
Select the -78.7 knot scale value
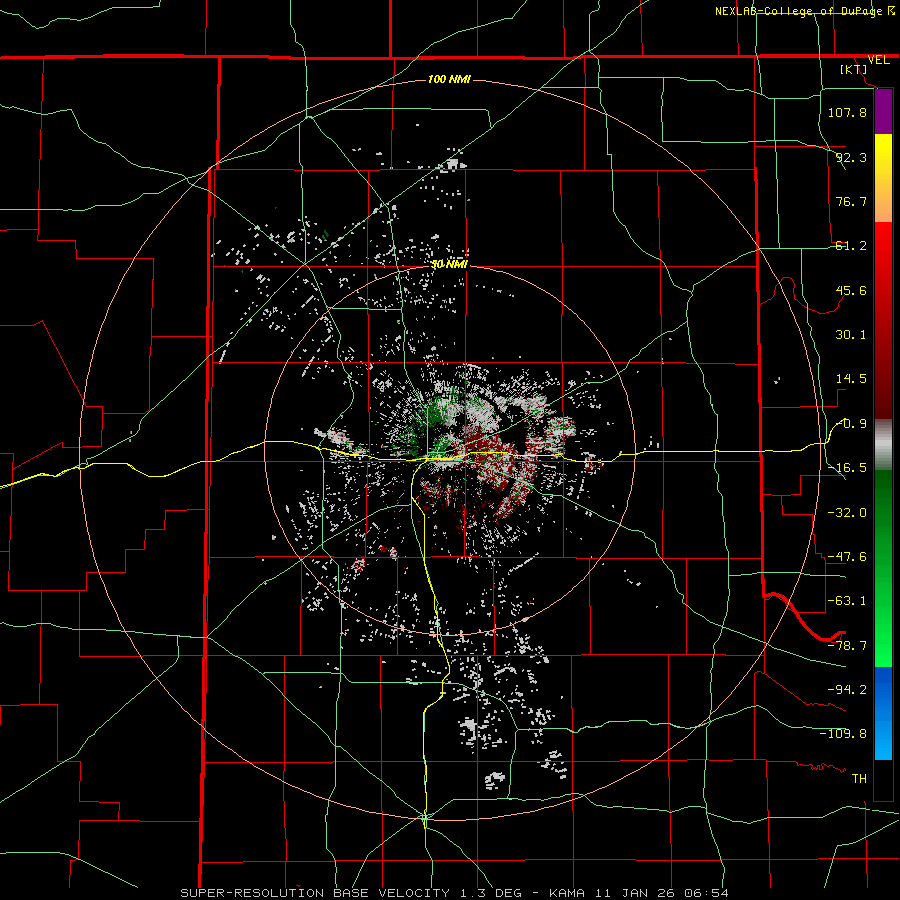tap(847, 646)
